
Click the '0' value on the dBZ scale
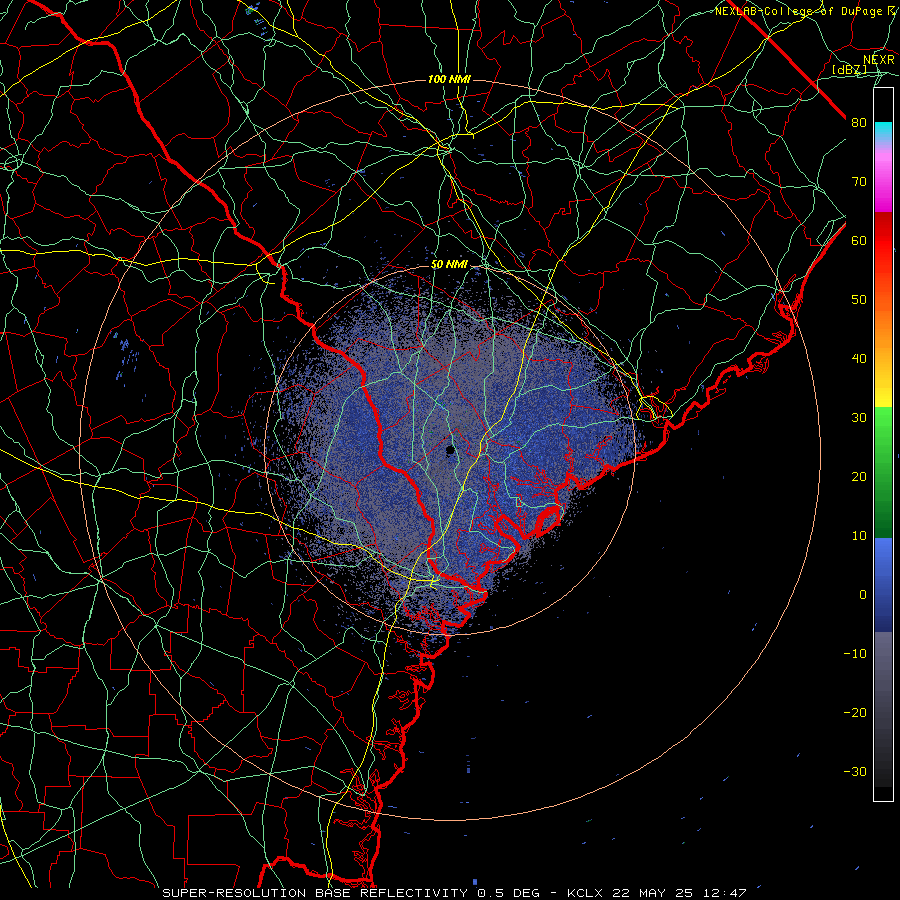coord(863,595)
